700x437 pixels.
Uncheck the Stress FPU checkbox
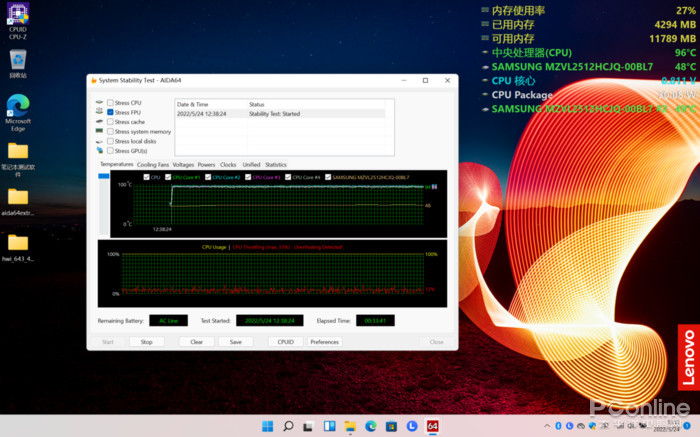pos(110,112)
